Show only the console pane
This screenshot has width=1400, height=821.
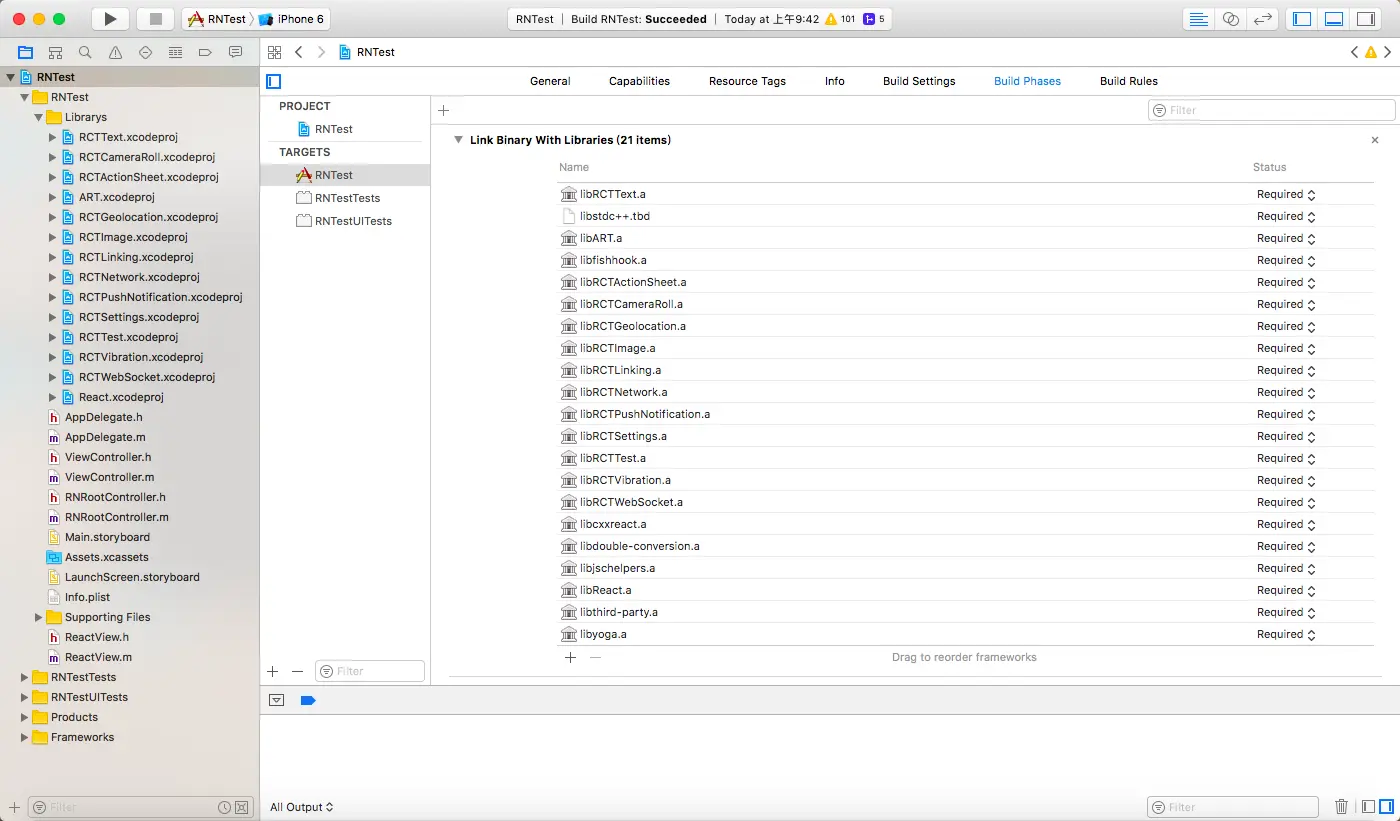(x=1386, y=807)
